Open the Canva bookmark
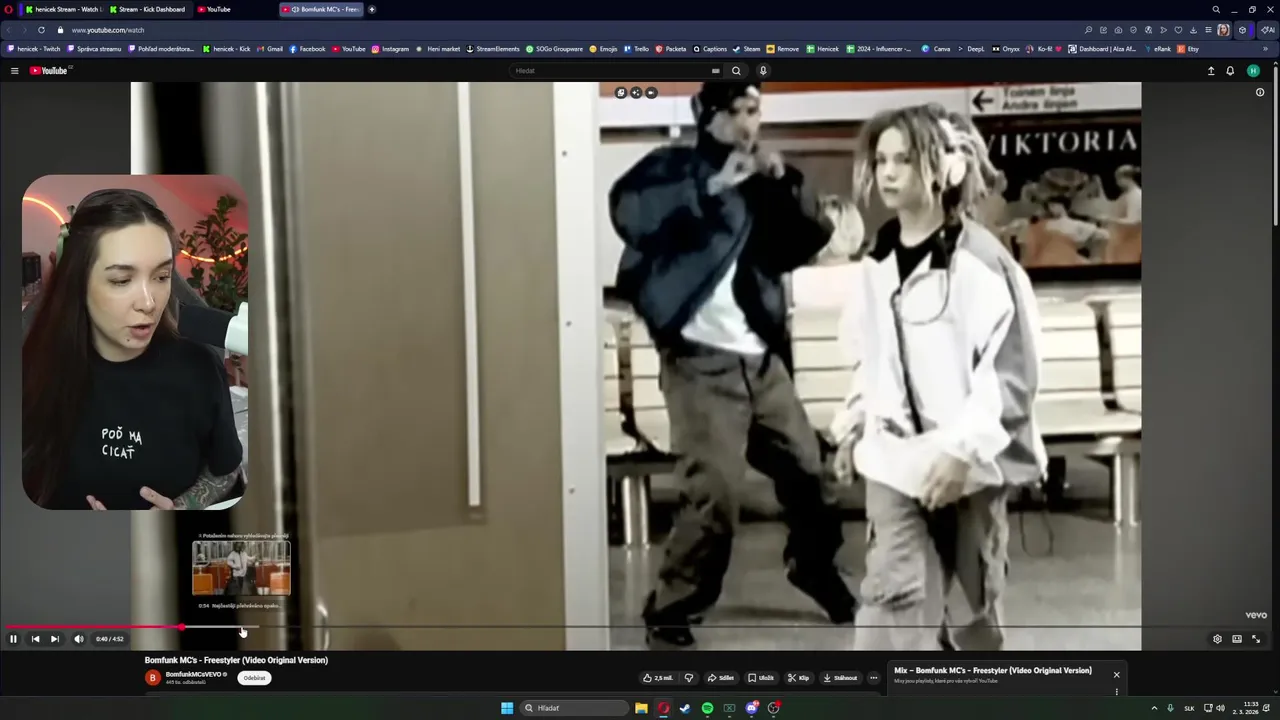 [x=936, y=49]
